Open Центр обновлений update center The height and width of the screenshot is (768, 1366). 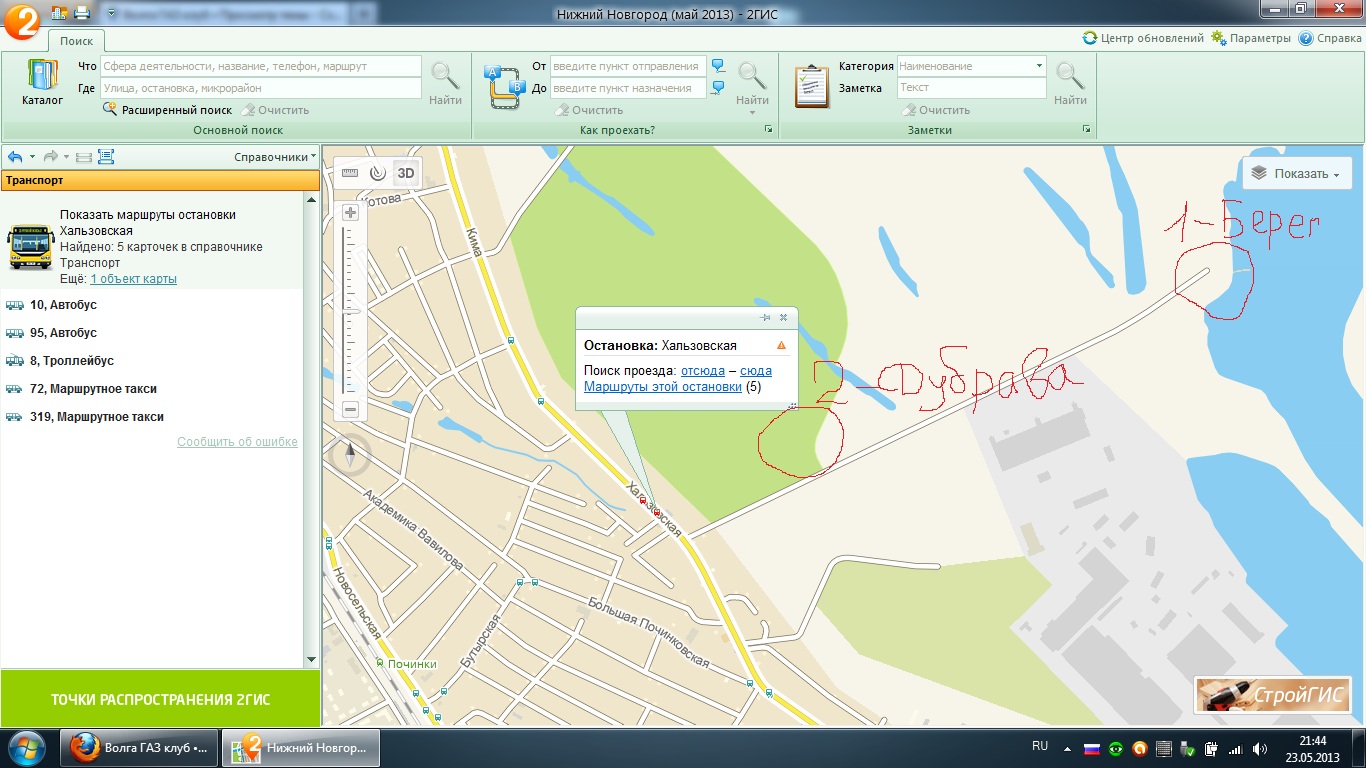pyautogui.click(x=1143, y=38)
